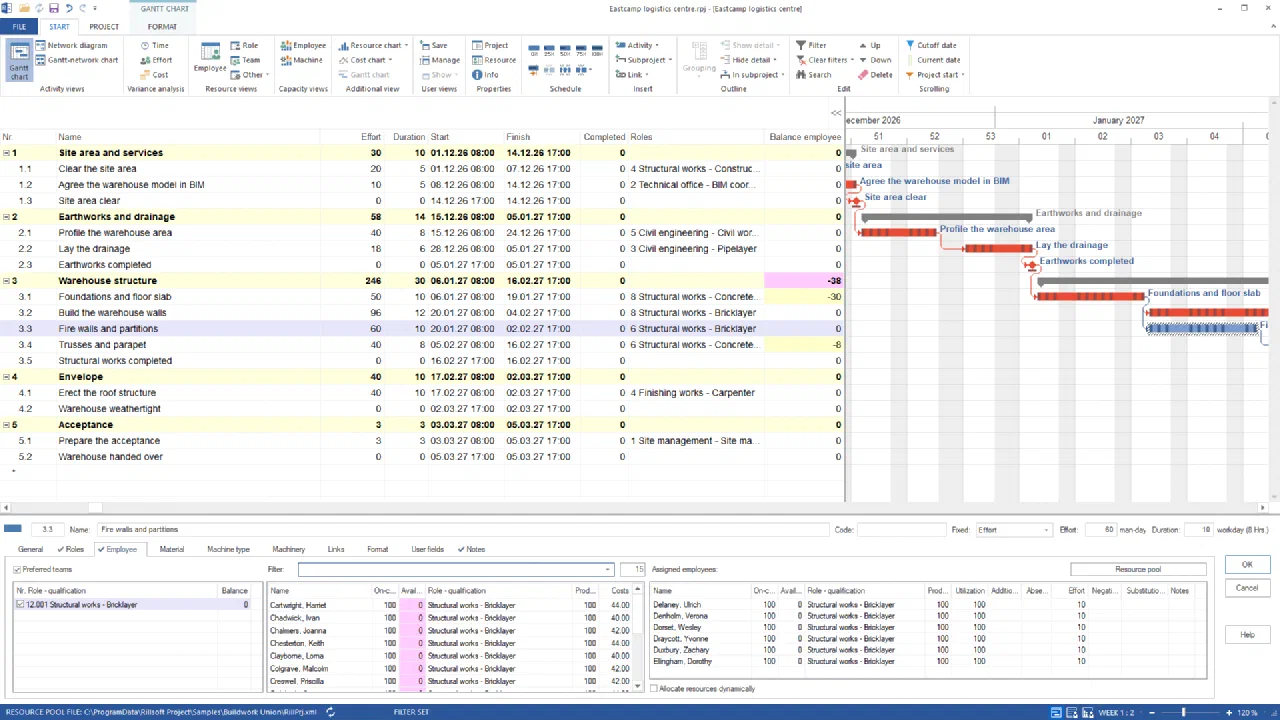Save the current user view

434,45
